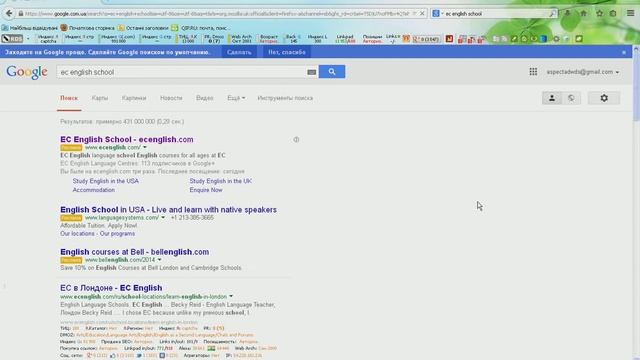Open 'Enquire Now' sitelink
The height and width of the screenshot is (360, 640).
[206, 190]
